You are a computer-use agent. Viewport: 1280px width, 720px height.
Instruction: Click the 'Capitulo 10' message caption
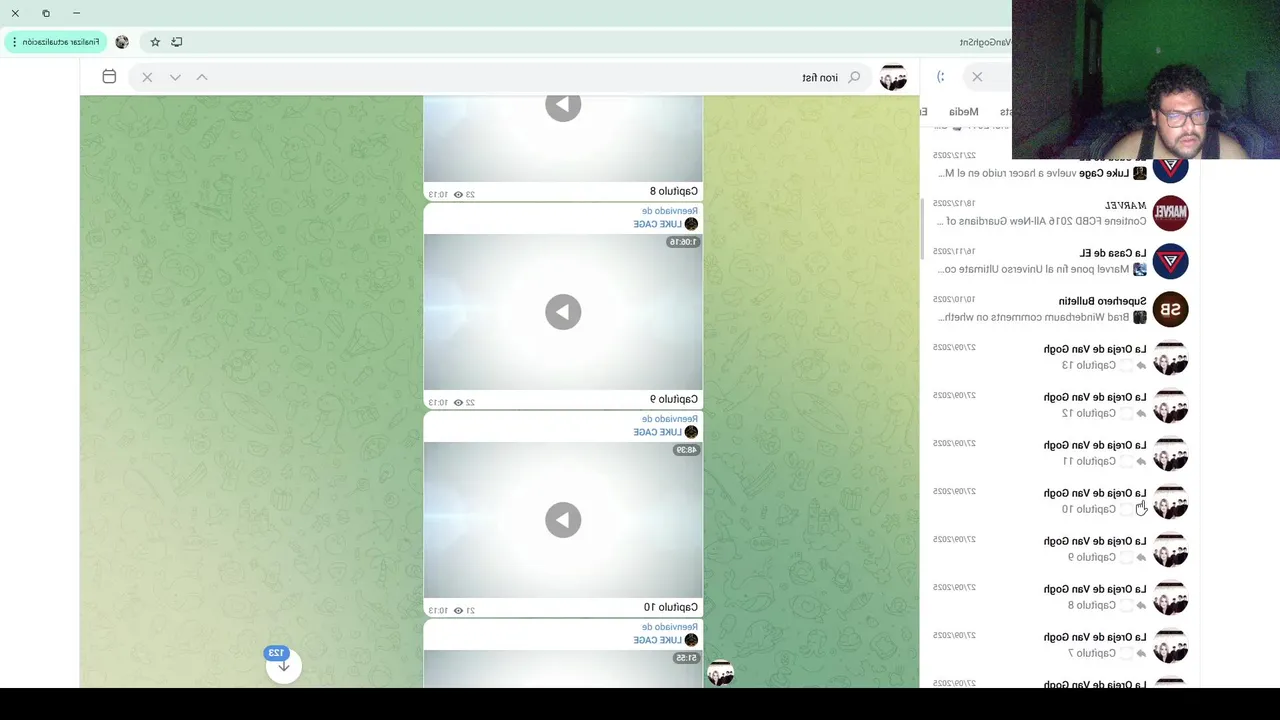(x=671, y=607)
